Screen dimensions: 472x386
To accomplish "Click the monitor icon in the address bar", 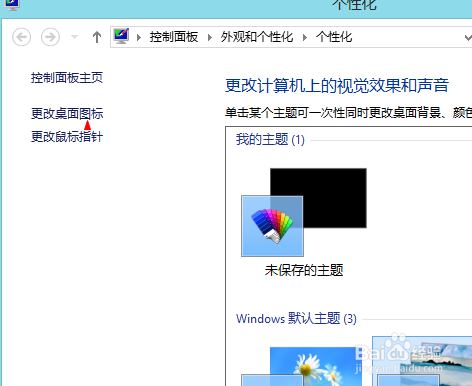I will point(121,36).
